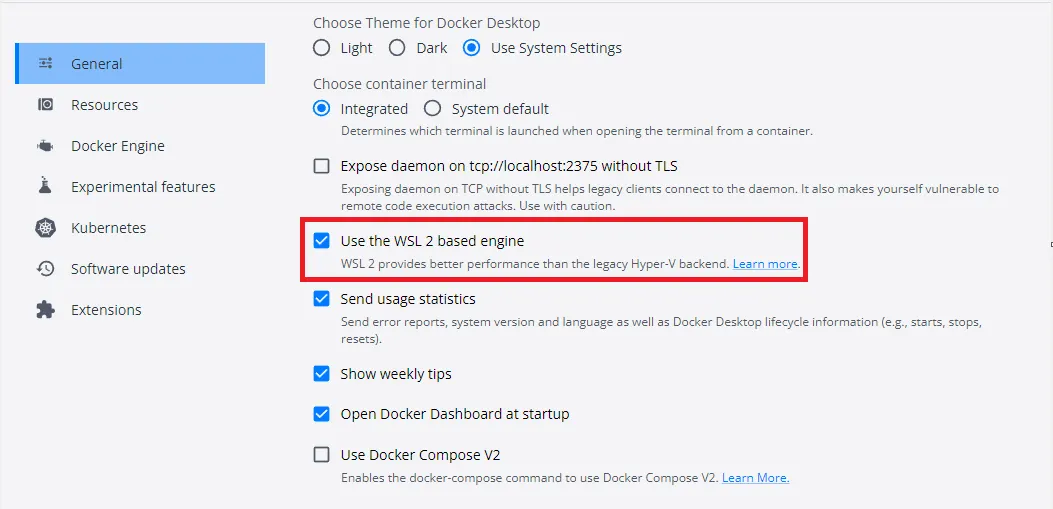
Task: Select the Integrated terminal radio button
Action: (322, 109)
